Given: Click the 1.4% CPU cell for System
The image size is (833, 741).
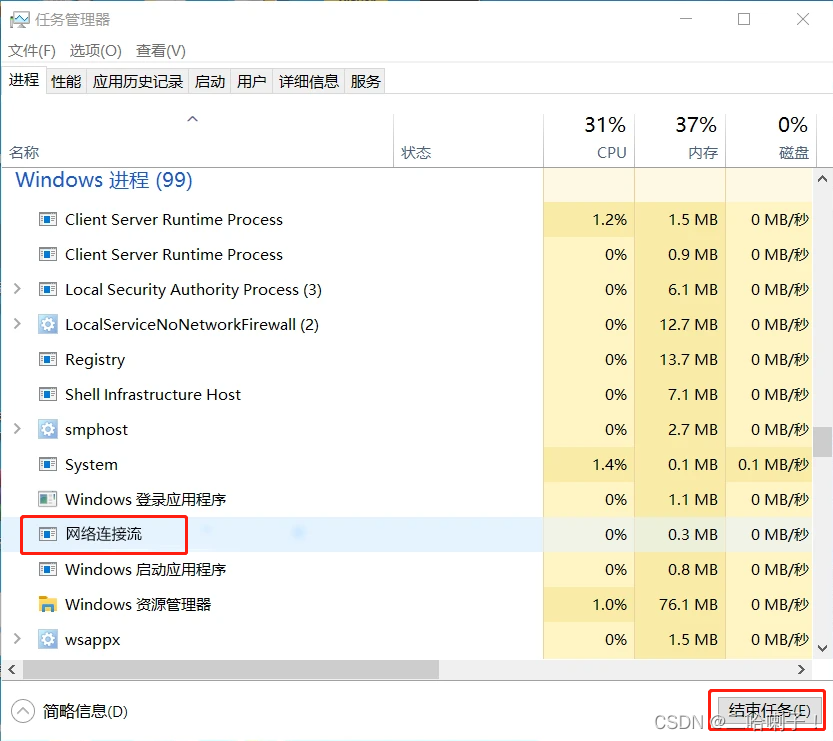Looking at the screenshot, I should (x=589, y=465).
